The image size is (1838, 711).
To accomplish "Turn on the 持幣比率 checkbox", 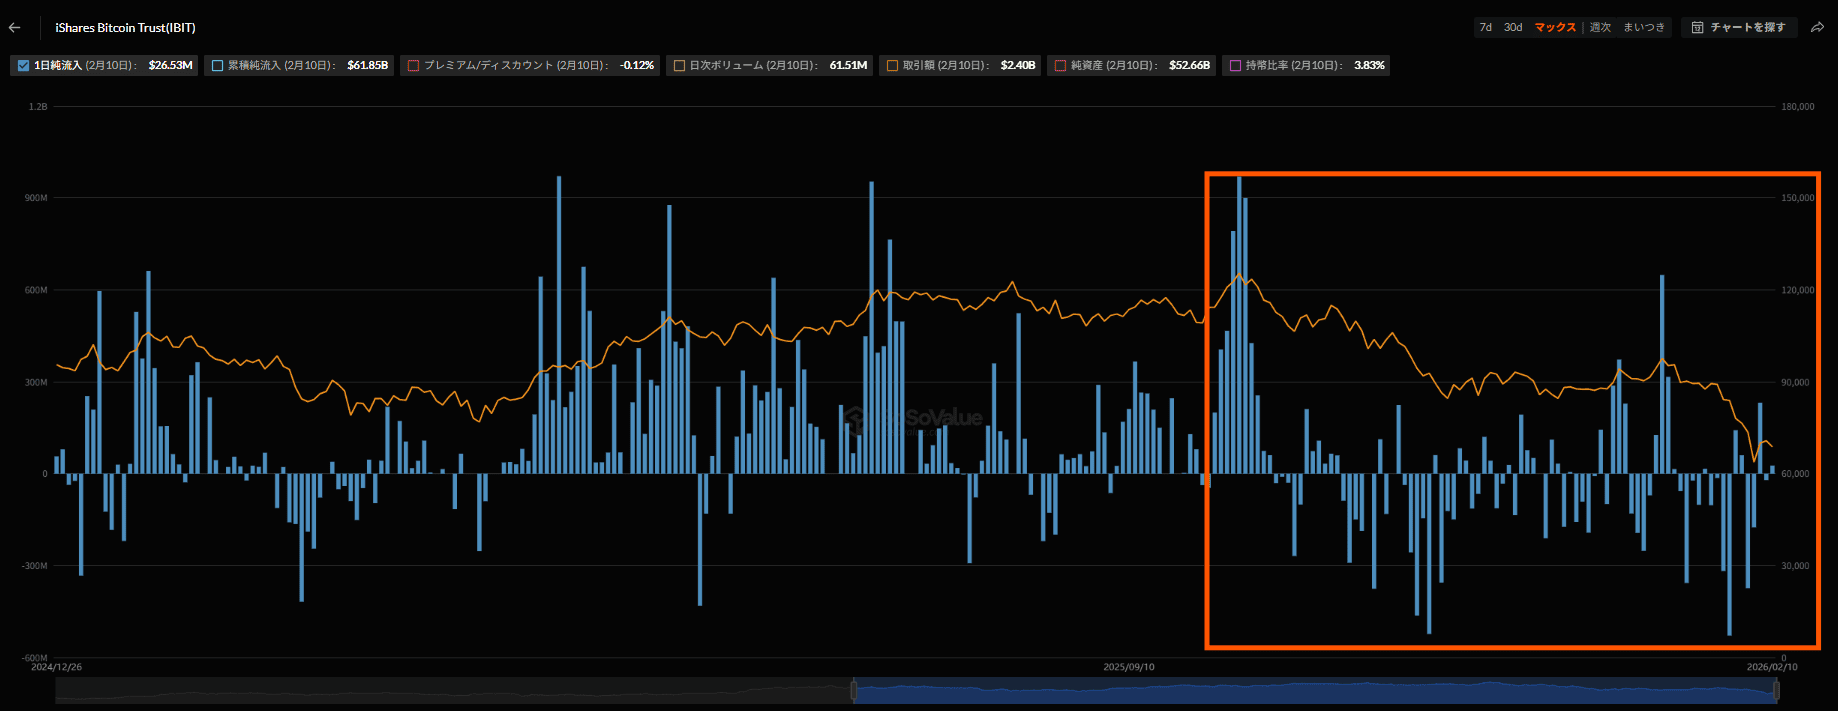I will [x=1235, y=66].
